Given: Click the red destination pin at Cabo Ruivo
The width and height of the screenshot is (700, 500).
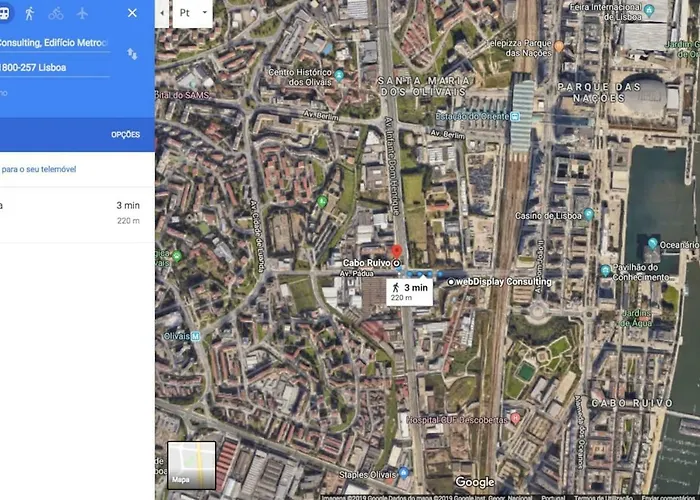Looking at the screenshot, I should (396, 252).
